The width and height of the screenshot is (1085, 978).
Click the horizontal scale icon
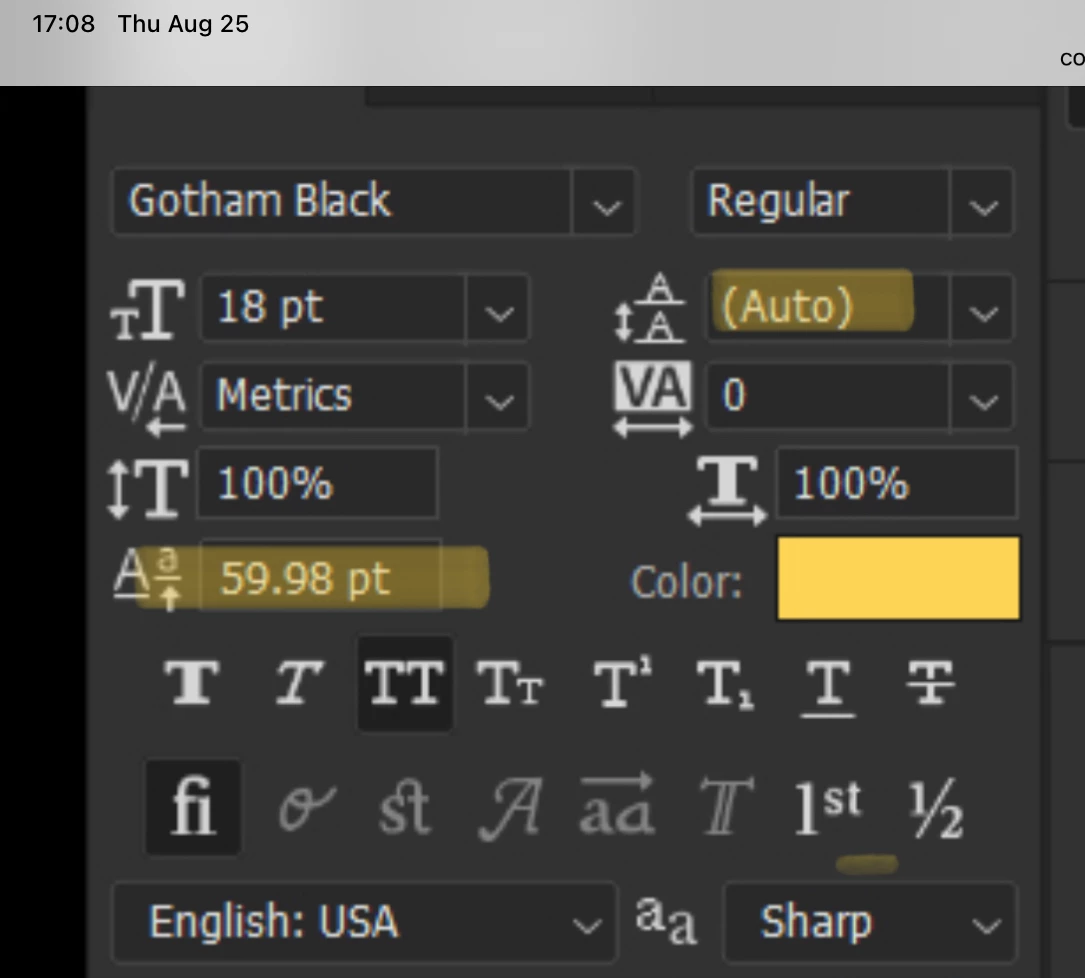tap(727, 491)
